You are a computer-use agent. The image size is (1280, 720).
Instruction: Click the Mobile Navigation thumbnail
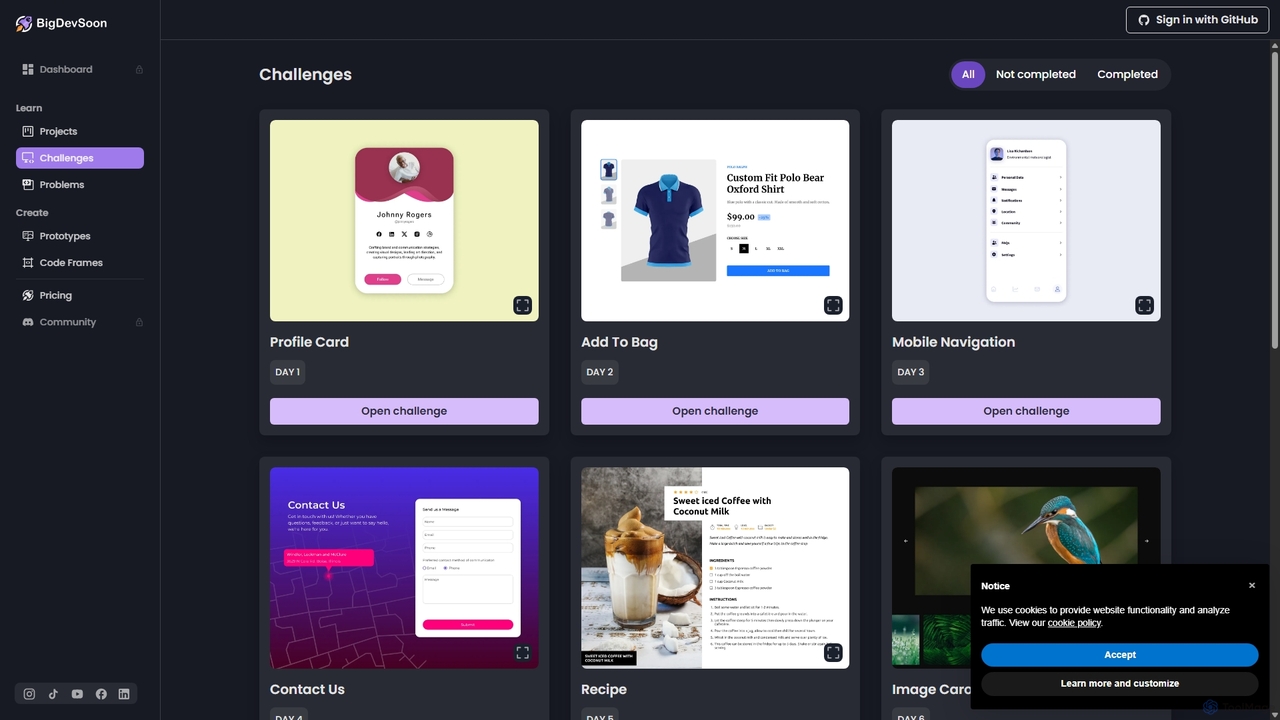(x=1026, y=221)
